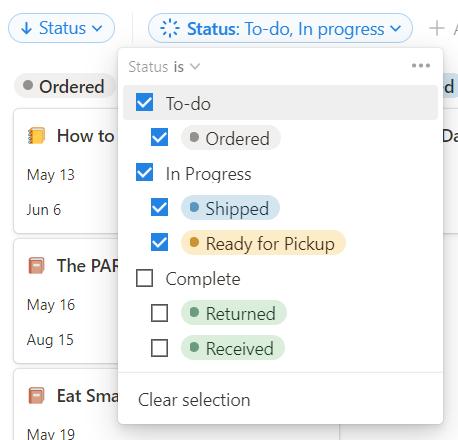Click the three-dot more options icon
This screenshot has width=458, height=440.
click(x=421, y=66)
